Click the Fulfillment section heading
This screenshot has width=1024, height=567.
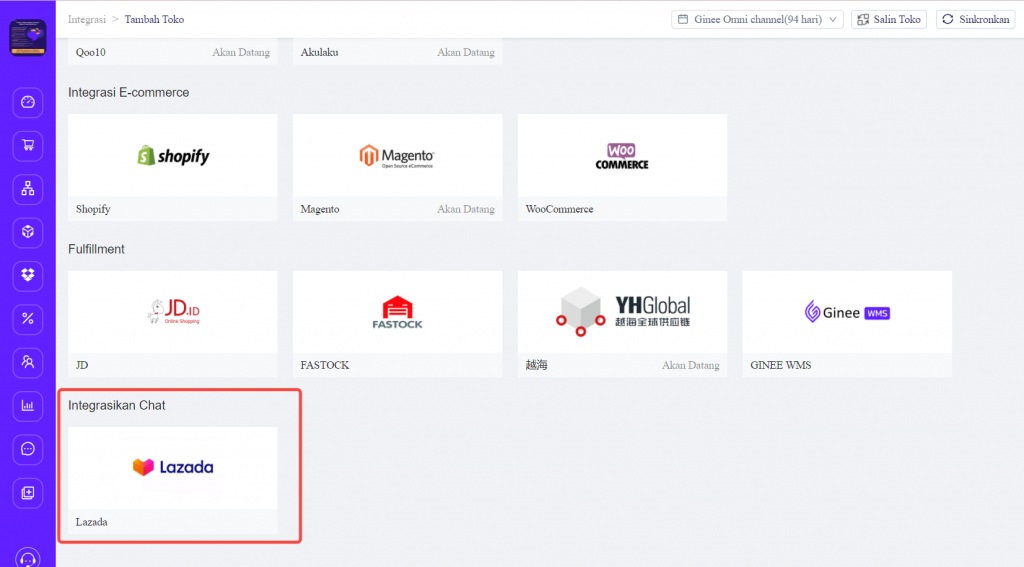tap(96, 249)
